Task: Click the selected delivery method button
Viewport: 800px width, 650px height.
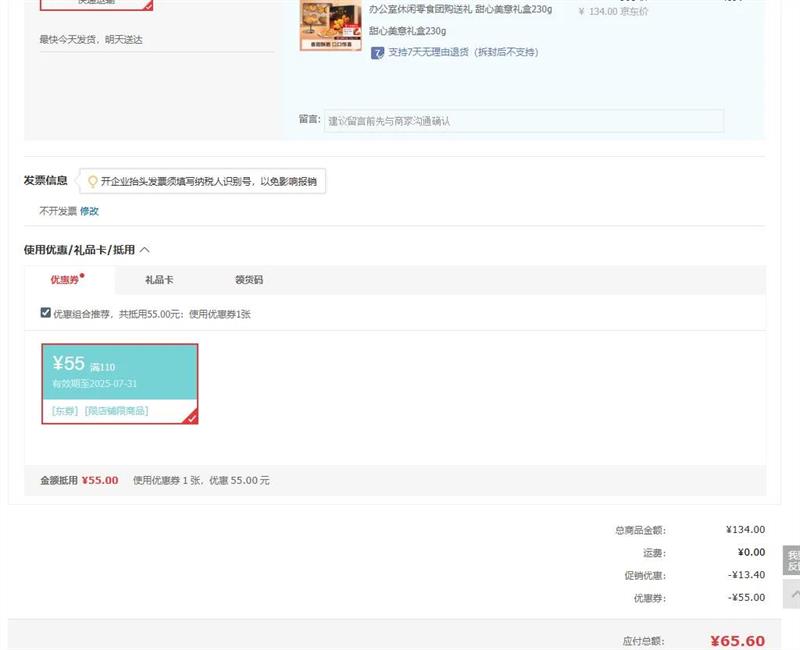Action: tap(96, 4)
